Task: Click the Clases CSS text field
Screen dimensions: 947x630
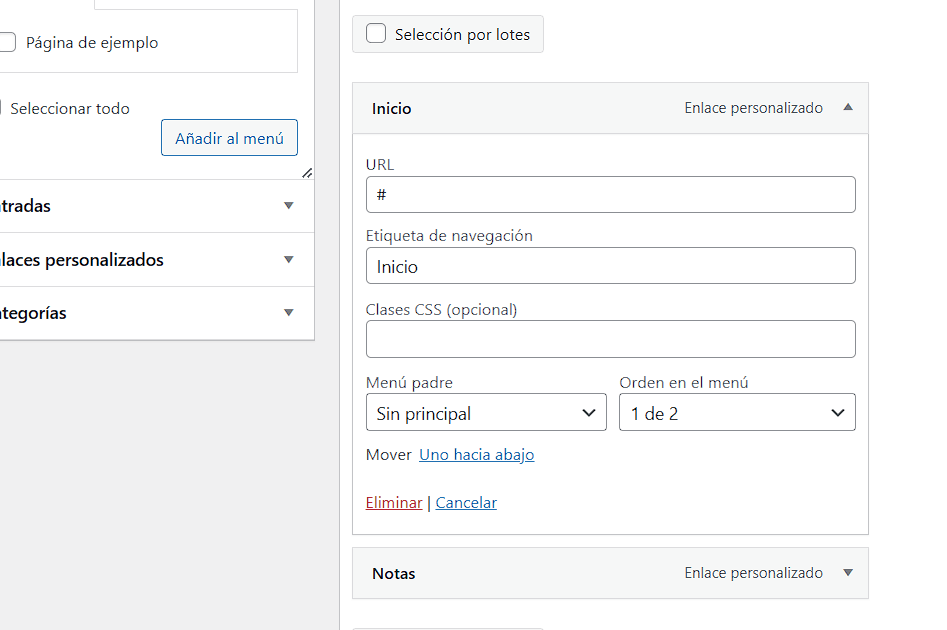Action: (x=610, y=339)
